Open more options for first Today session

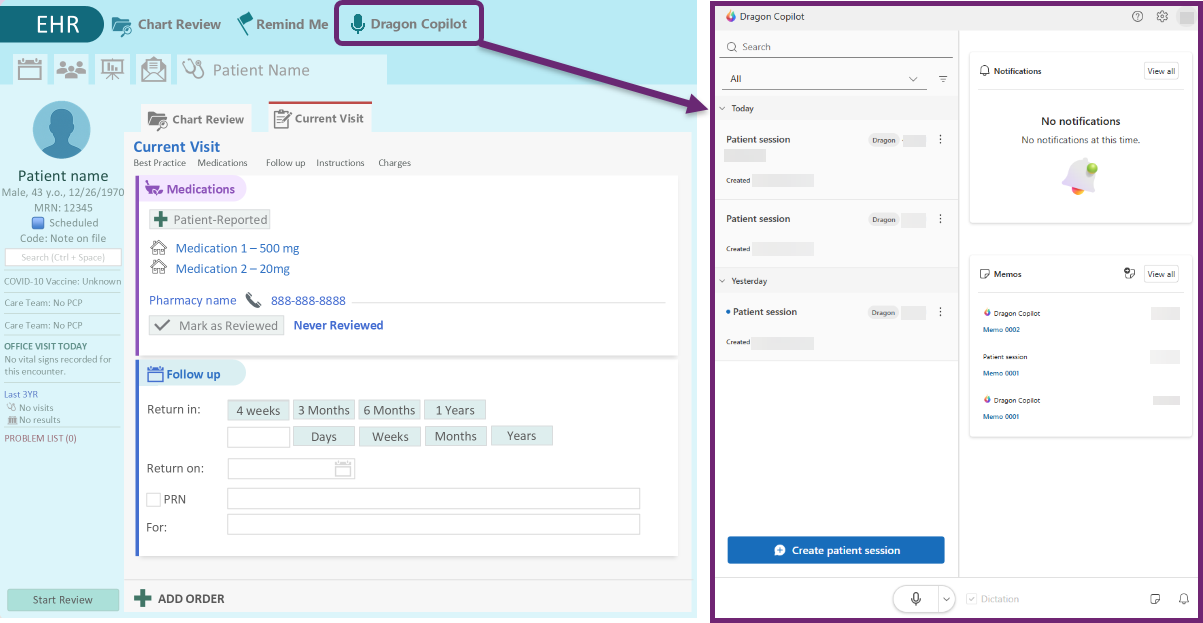point(940,140)
